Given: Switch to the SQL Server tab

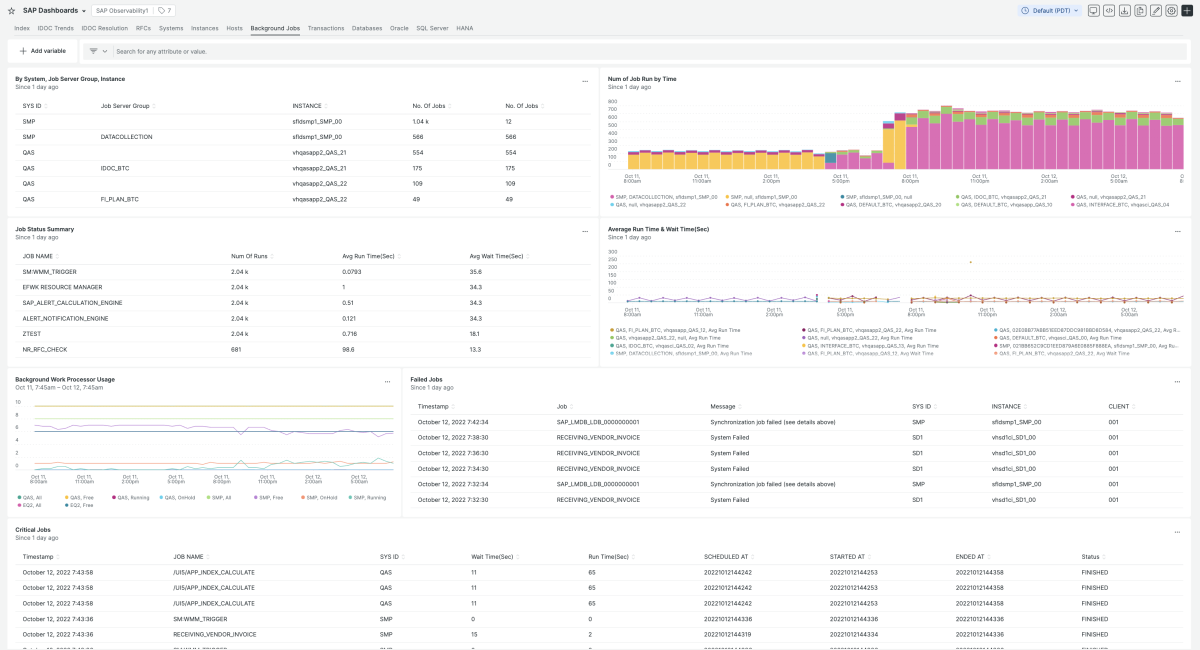Looking at the screenshot, I should coord(432,28).
